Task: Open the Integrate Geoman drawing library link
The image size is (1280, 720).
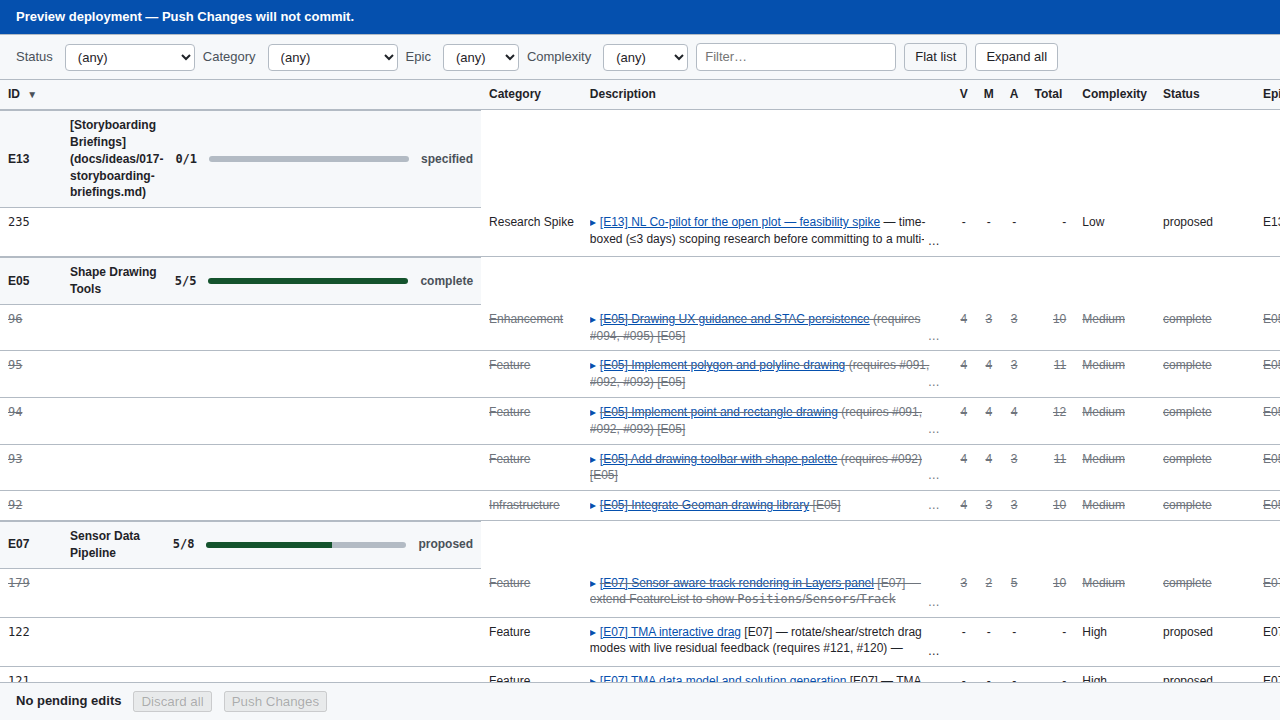Action: click(x=704, y=505)
